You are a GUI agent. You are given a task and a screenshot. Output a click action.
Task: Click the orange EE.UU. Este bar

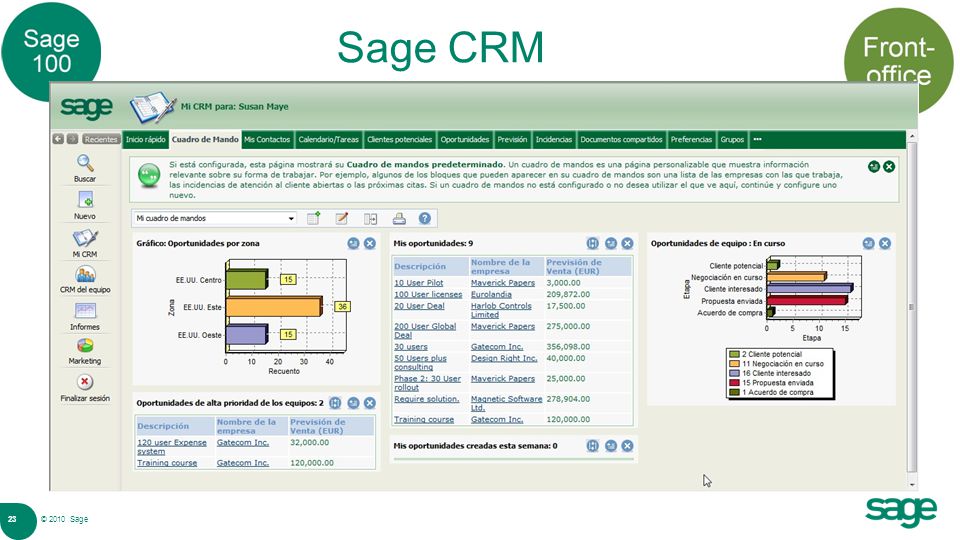point(274,306)
